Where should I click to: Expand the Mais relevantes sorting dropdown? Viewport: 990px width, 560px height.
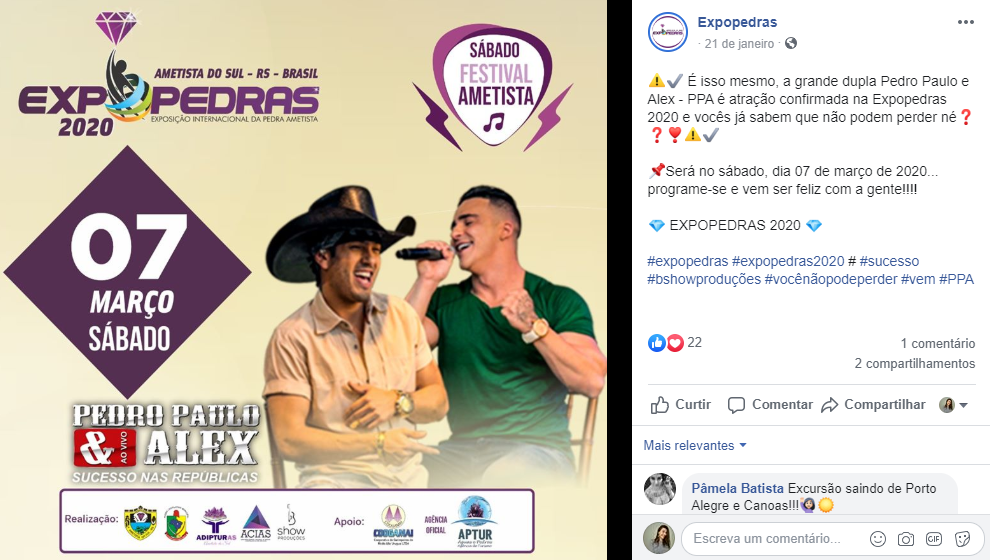coord(695,446)
